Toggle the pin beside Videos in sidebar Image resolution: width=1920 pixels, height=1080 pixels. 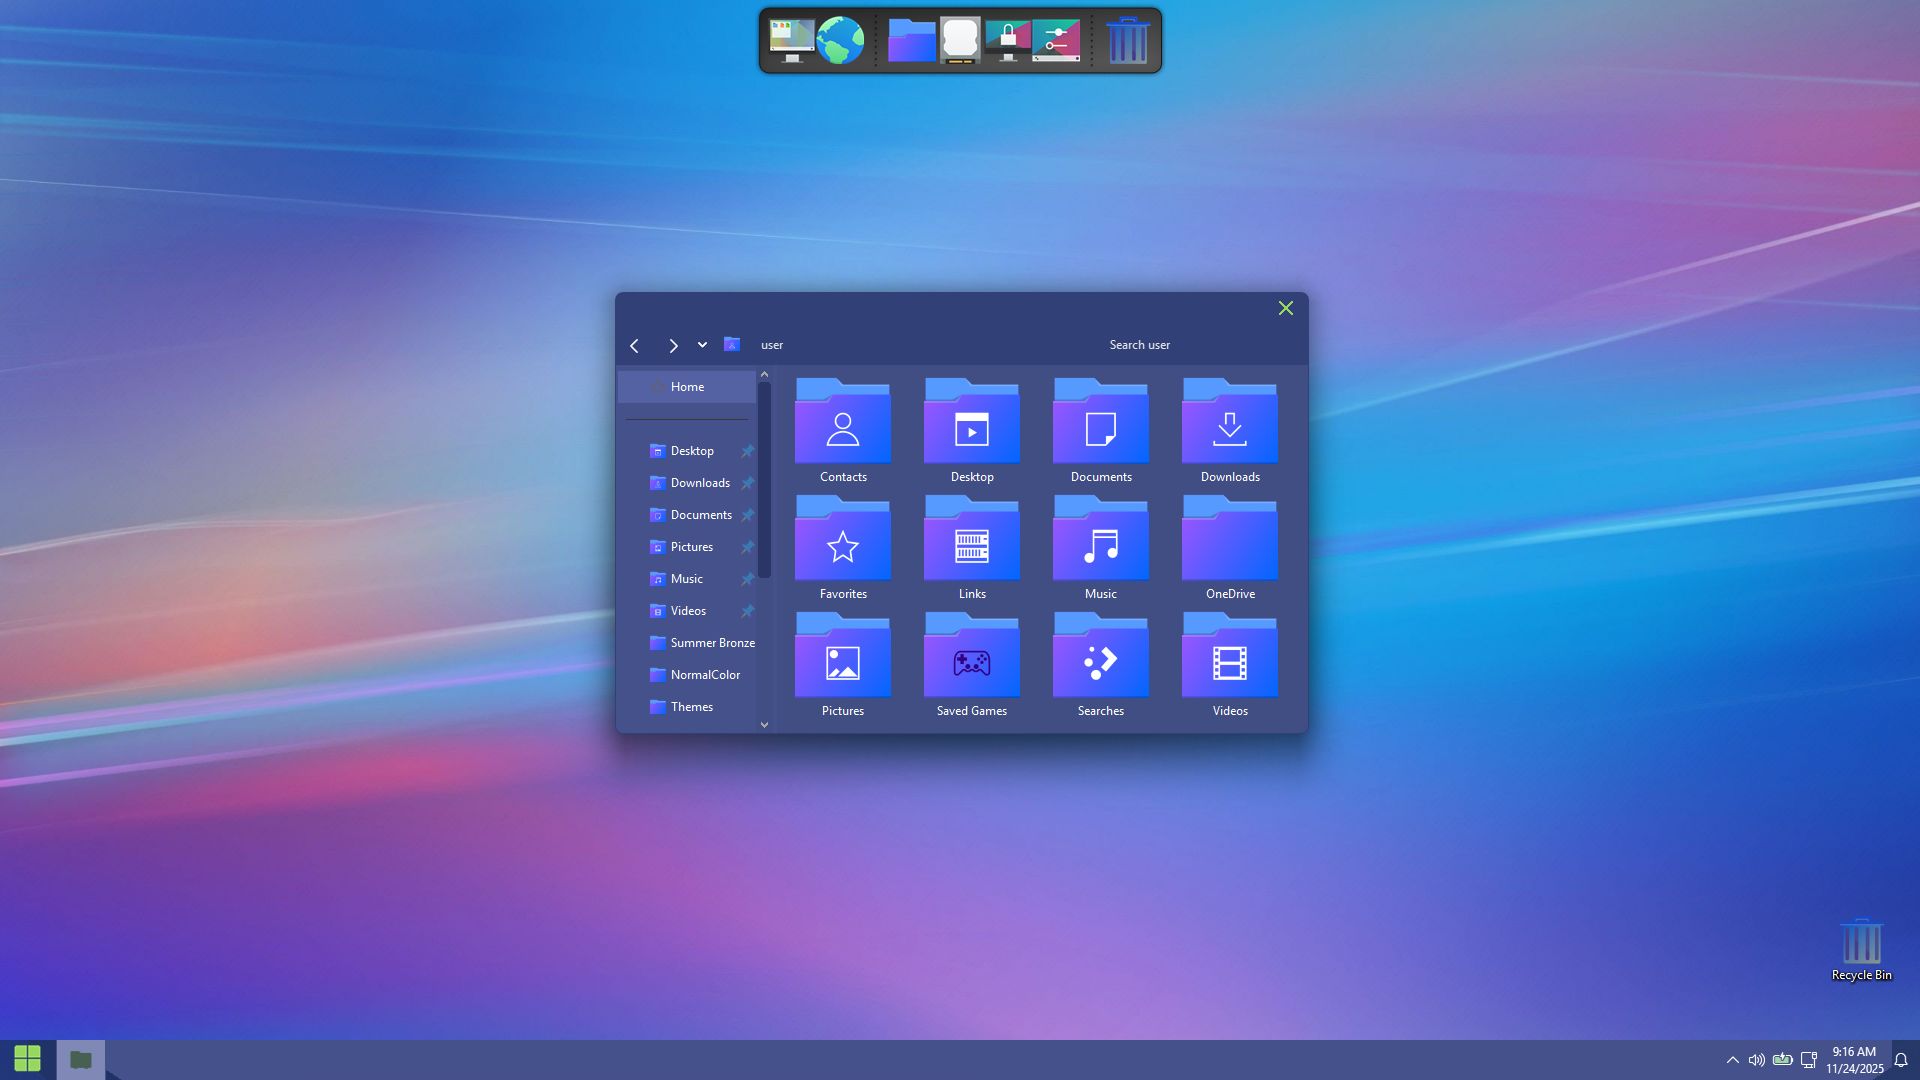pos(747,611)
